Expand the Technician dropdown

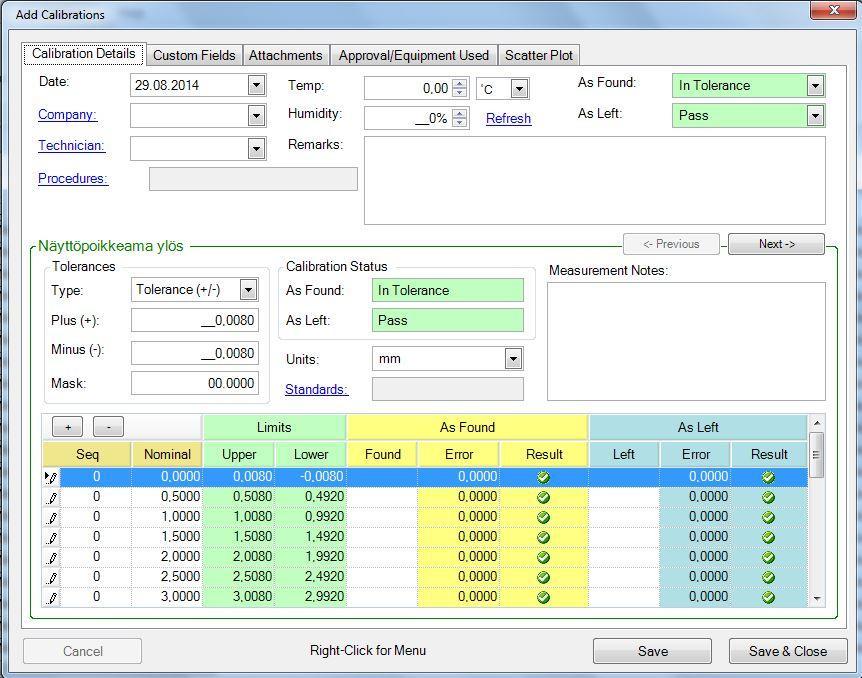pyautogui.click(x=256, y=148)
